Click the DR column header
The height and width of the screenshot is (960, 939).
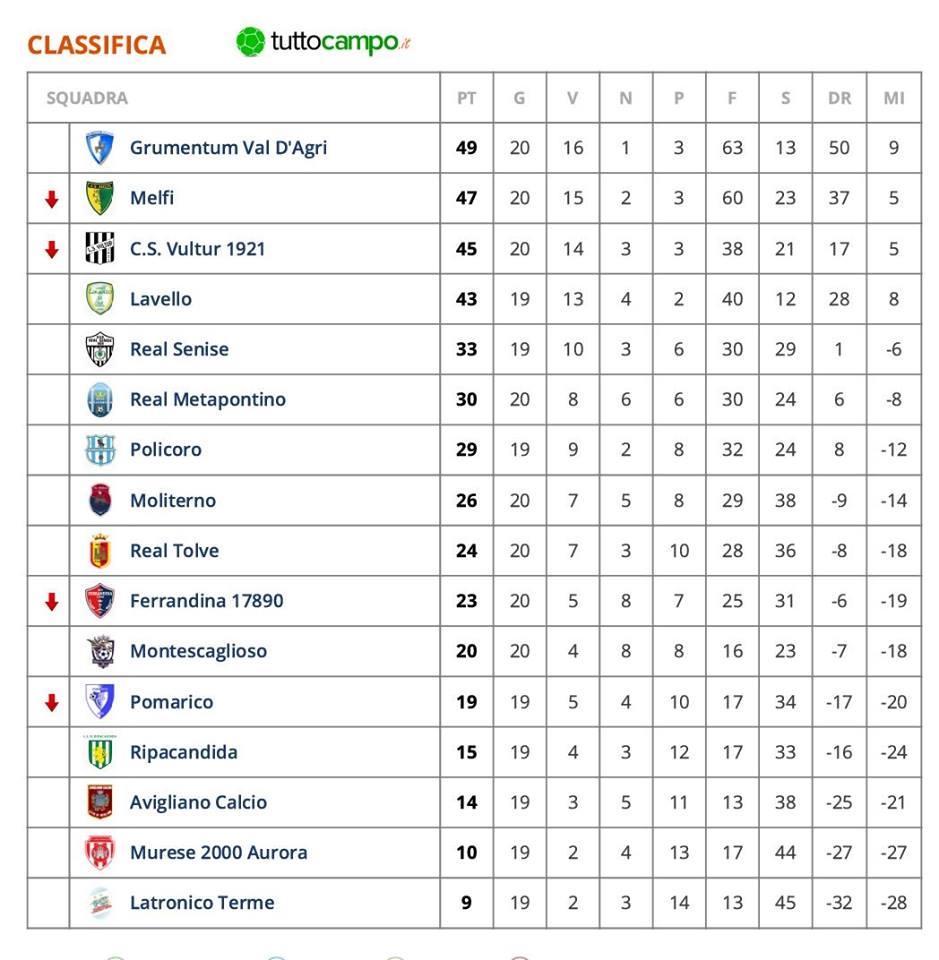(839, 98)
